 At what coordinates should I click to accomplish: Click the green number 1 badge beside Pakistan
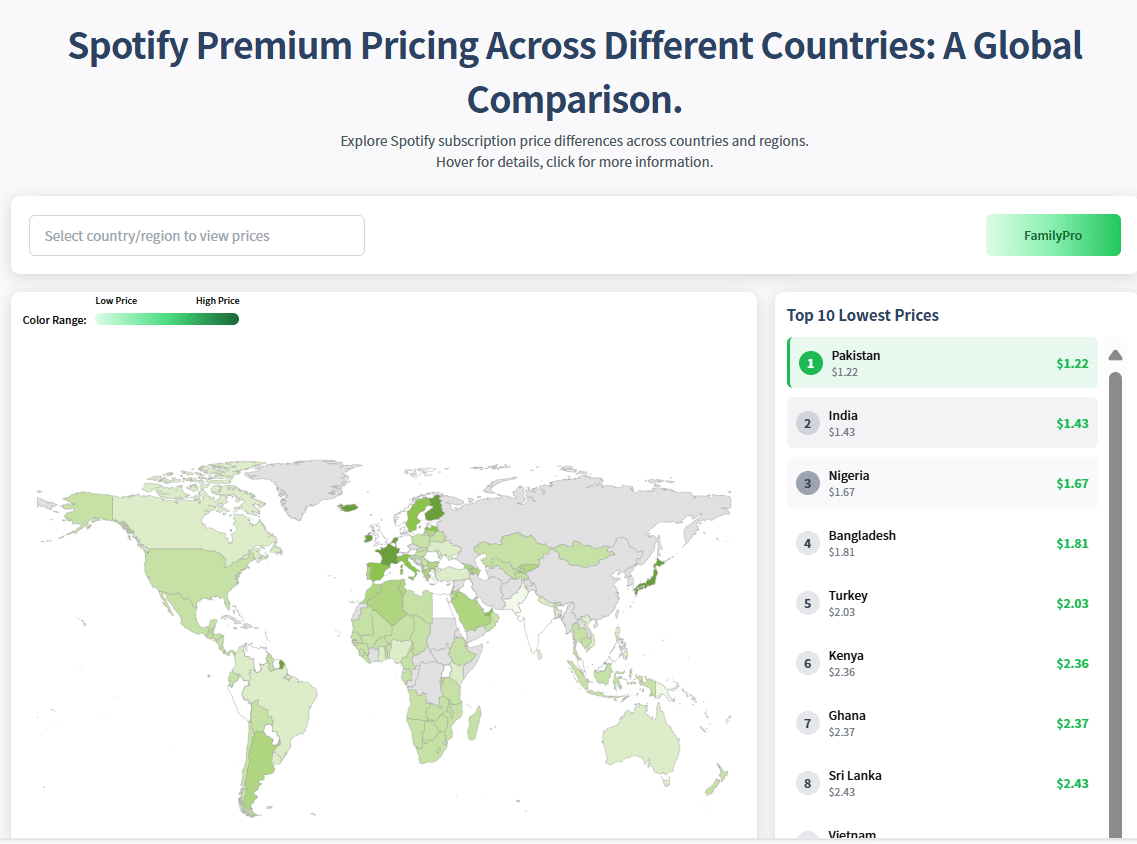[810, 363]
